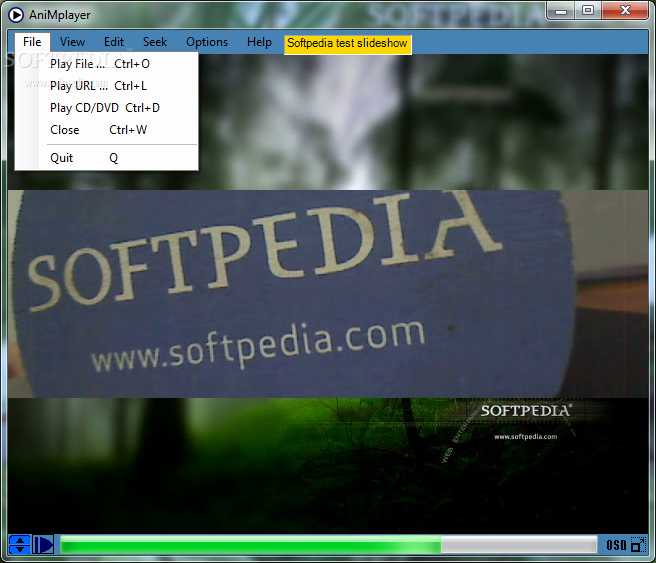This screenshot has height=563, width=656.
Task: Click the AniMplayer title bar logo icon
Action: pos(16,15)
